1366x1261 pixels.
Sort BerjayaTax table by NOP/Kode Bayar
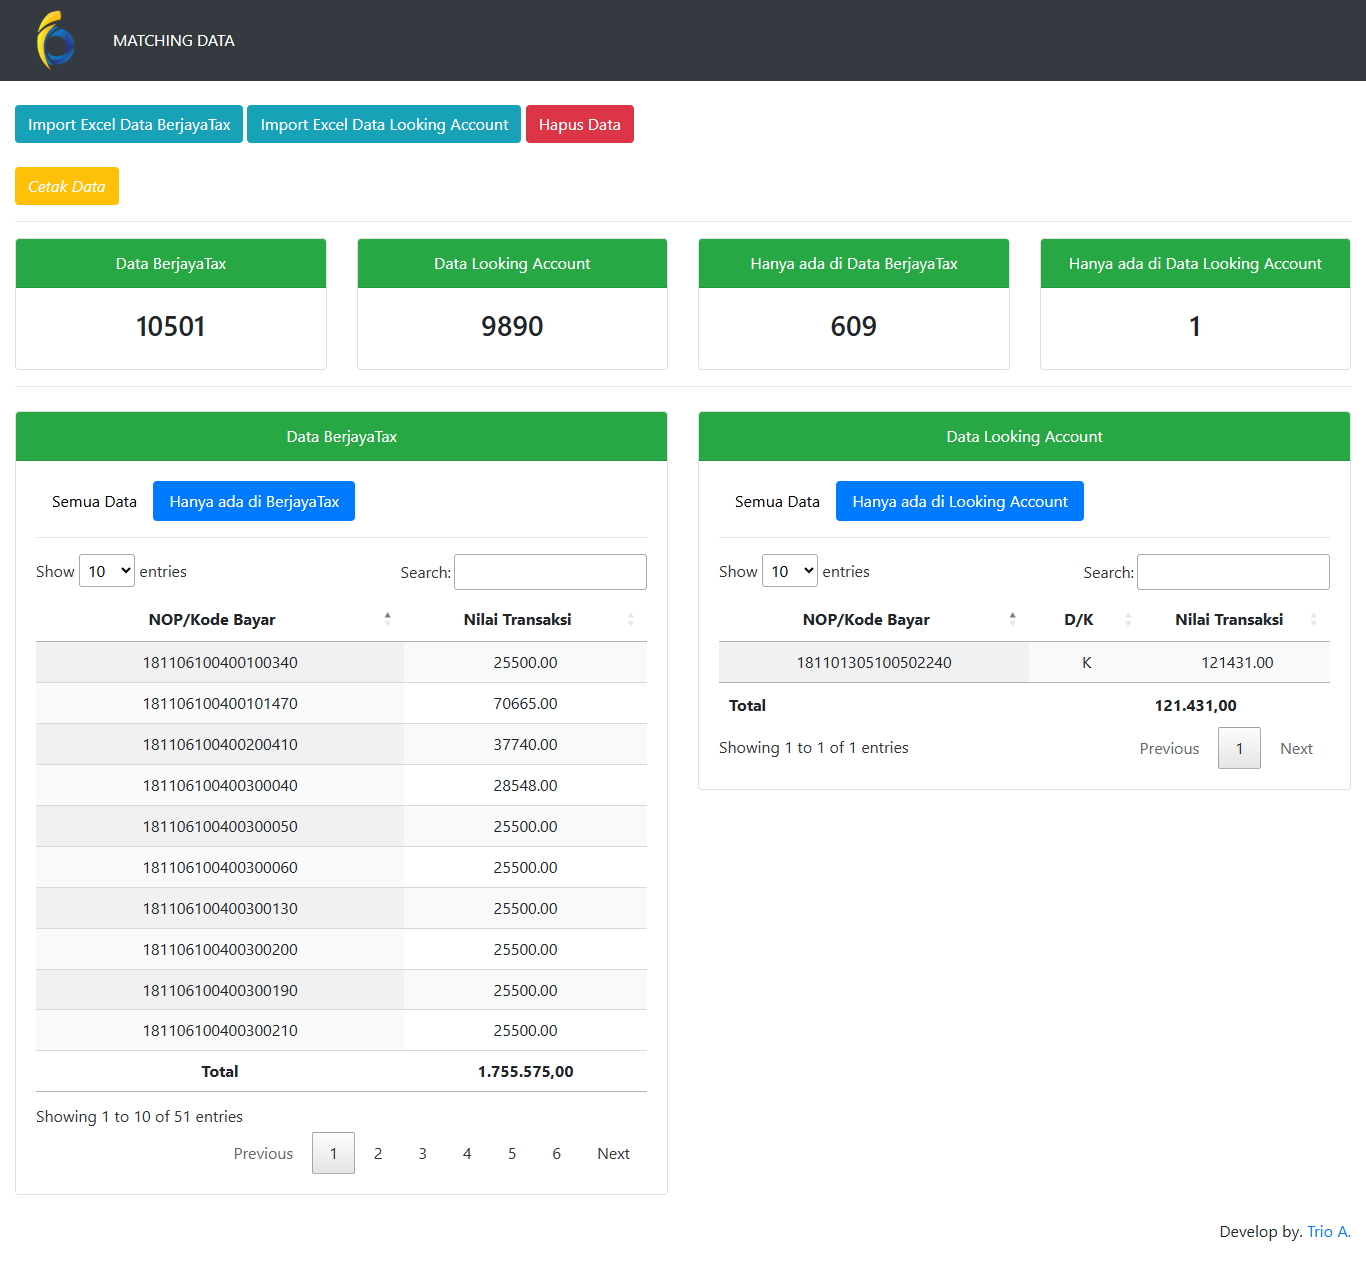(213, 620)
